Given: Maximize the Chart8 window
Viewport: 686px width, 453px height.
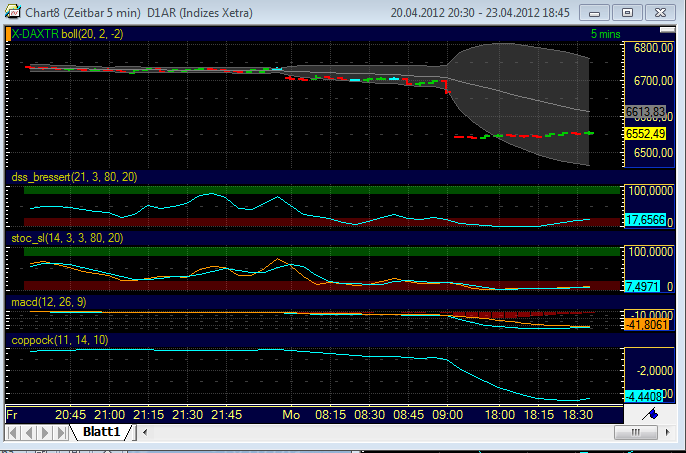Looking at the screenshot, I should [627, 12].
